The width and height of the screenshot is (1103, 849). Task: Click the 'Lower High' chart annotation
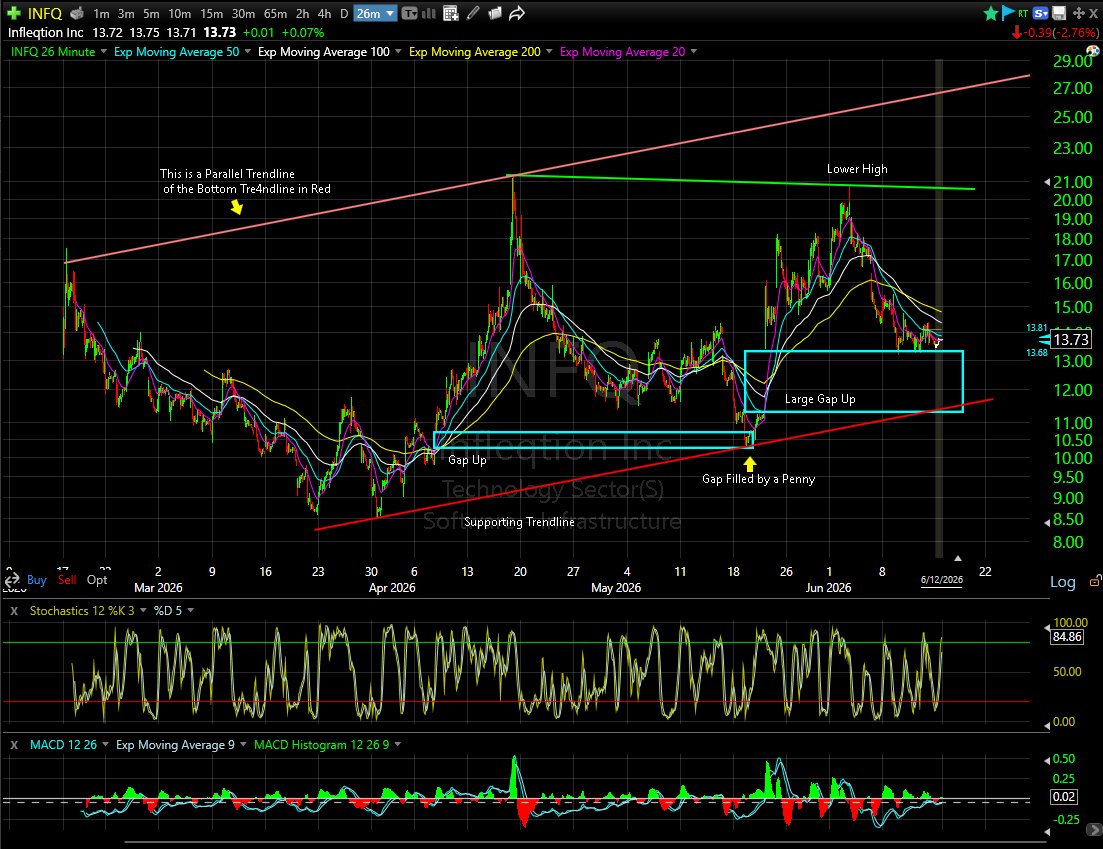857,169
